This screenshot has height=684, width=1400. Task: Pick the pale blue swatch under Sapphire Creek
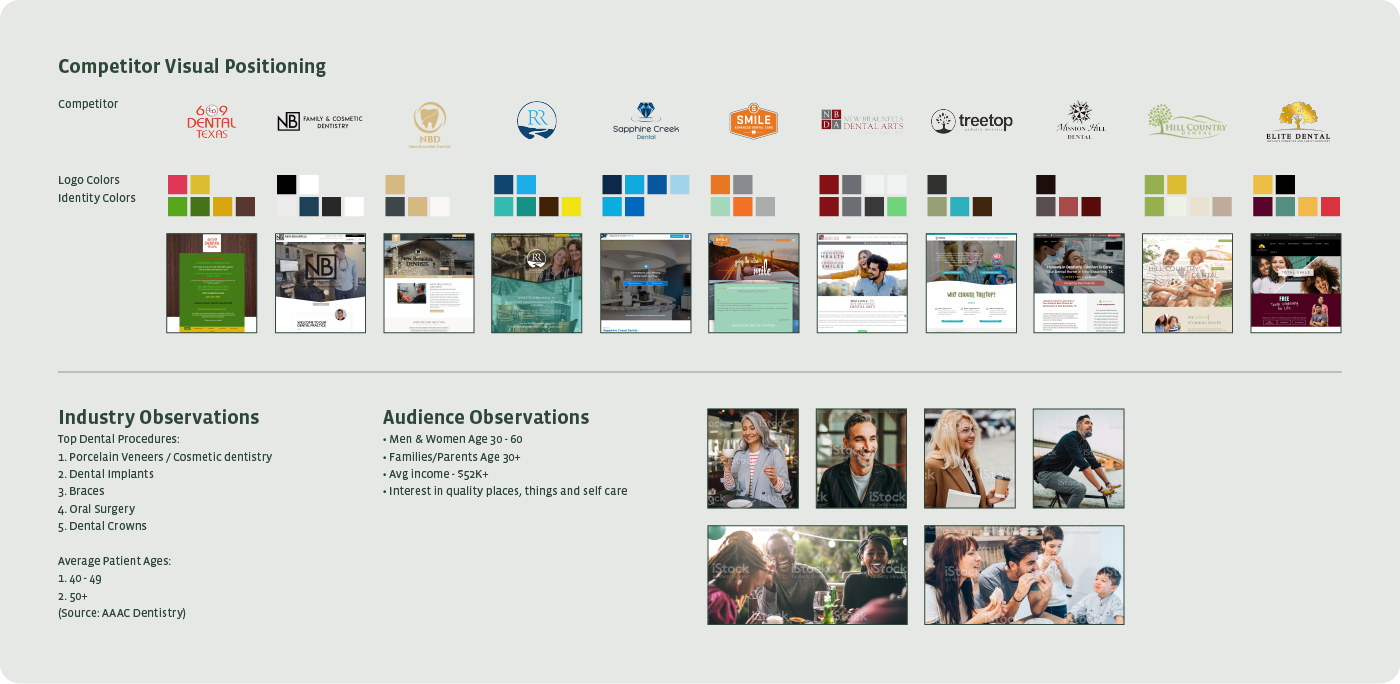[679, 184]
